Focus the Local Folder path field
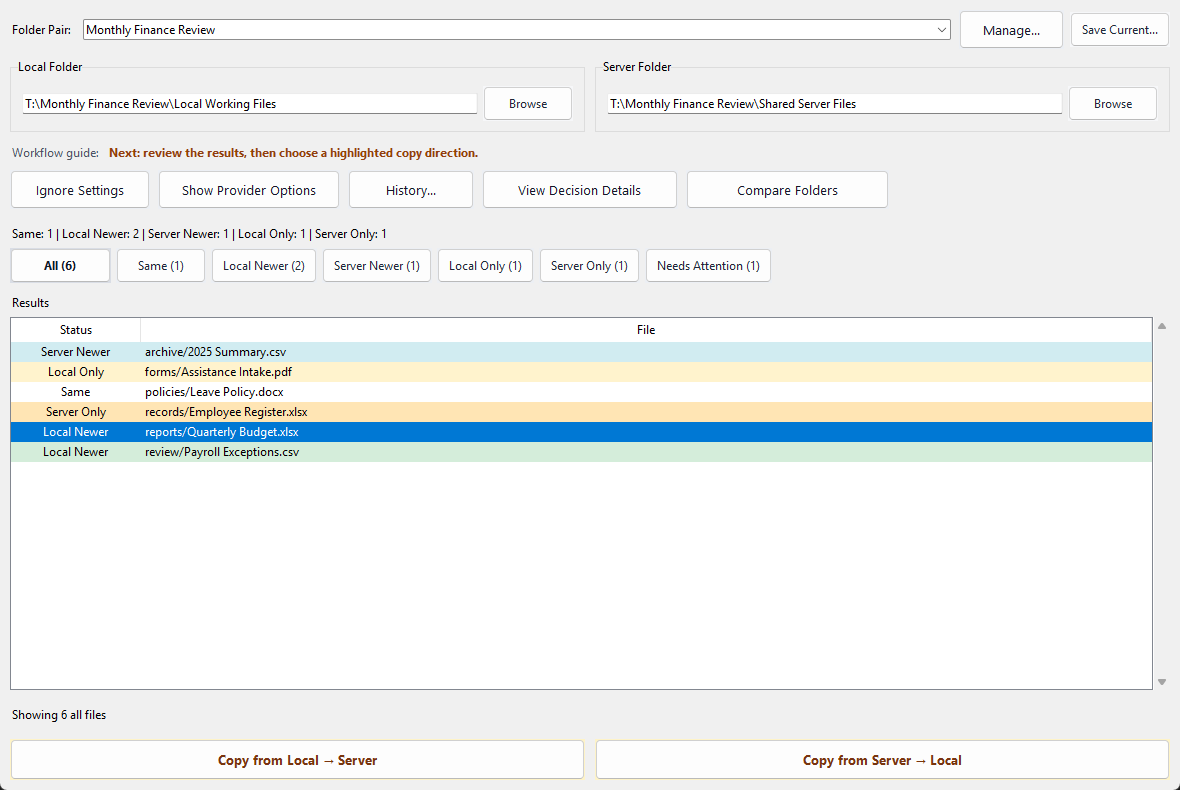 [x=250, y=104]
